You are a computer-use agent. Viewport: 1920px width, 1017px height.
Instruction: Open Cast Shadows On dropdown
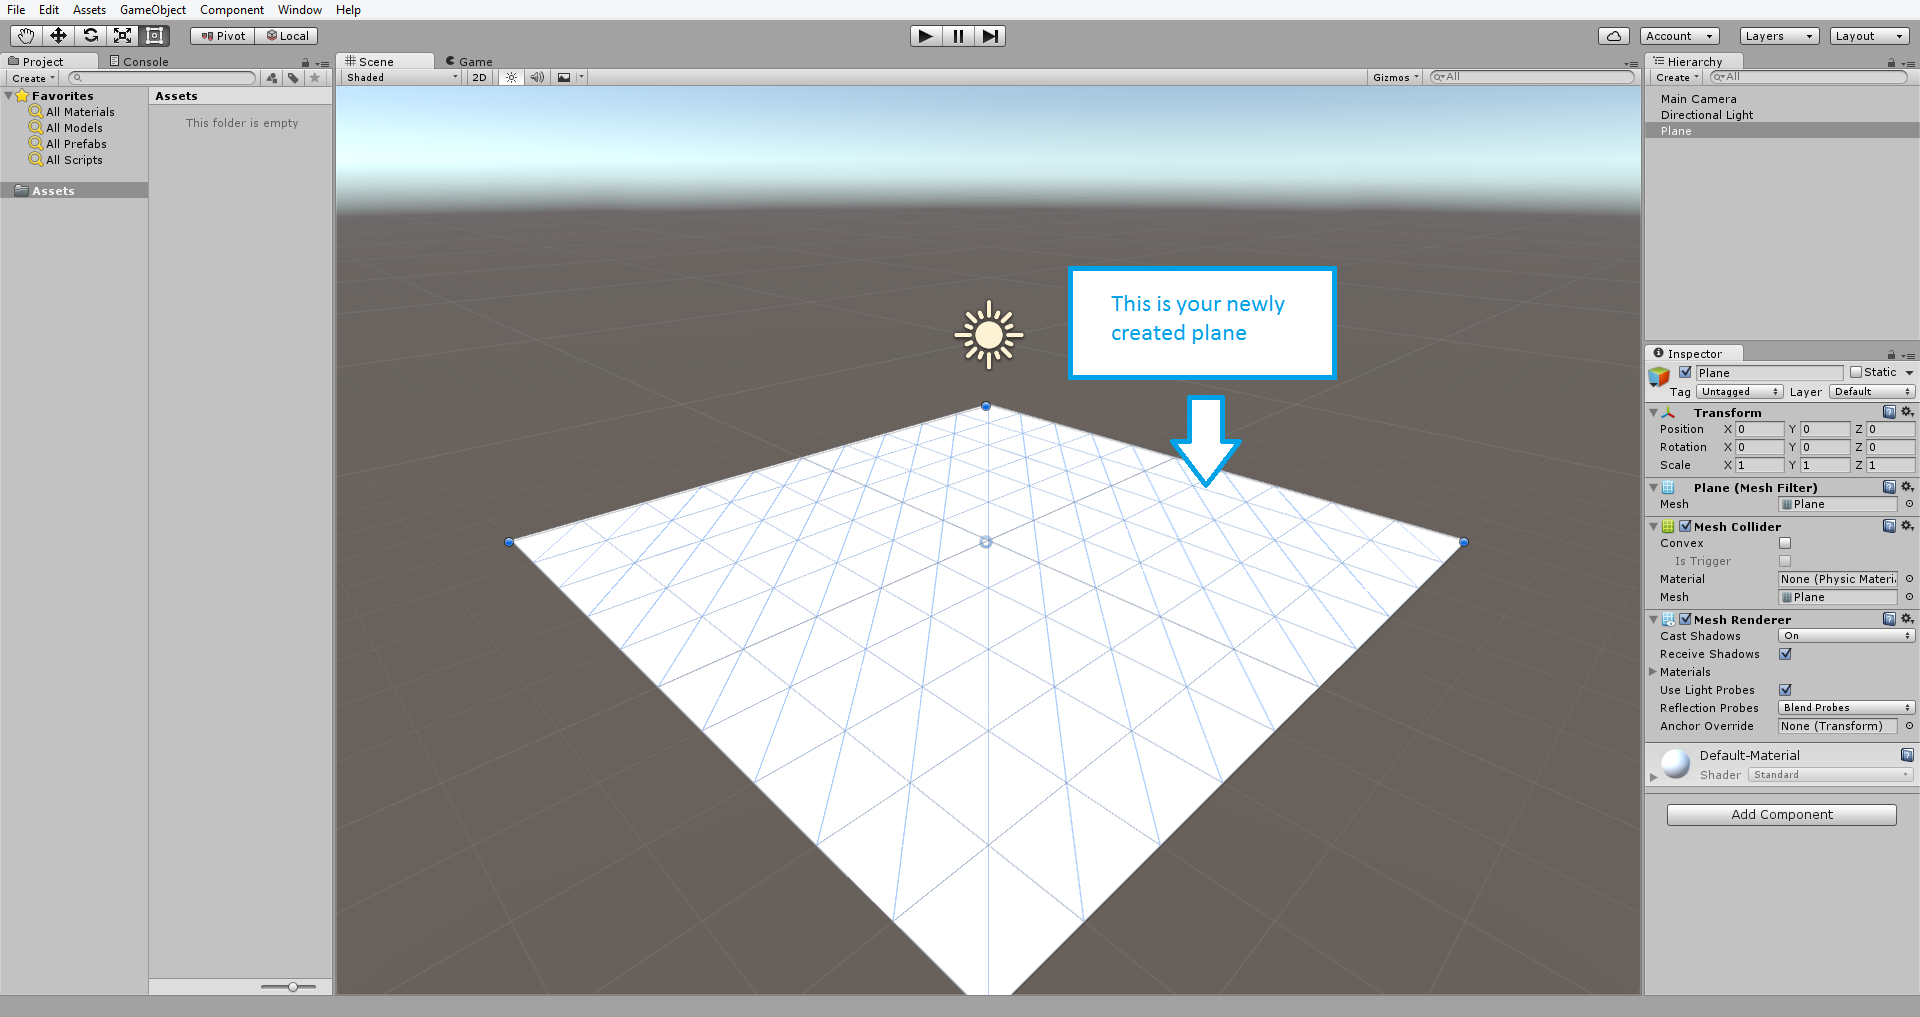1846,636
